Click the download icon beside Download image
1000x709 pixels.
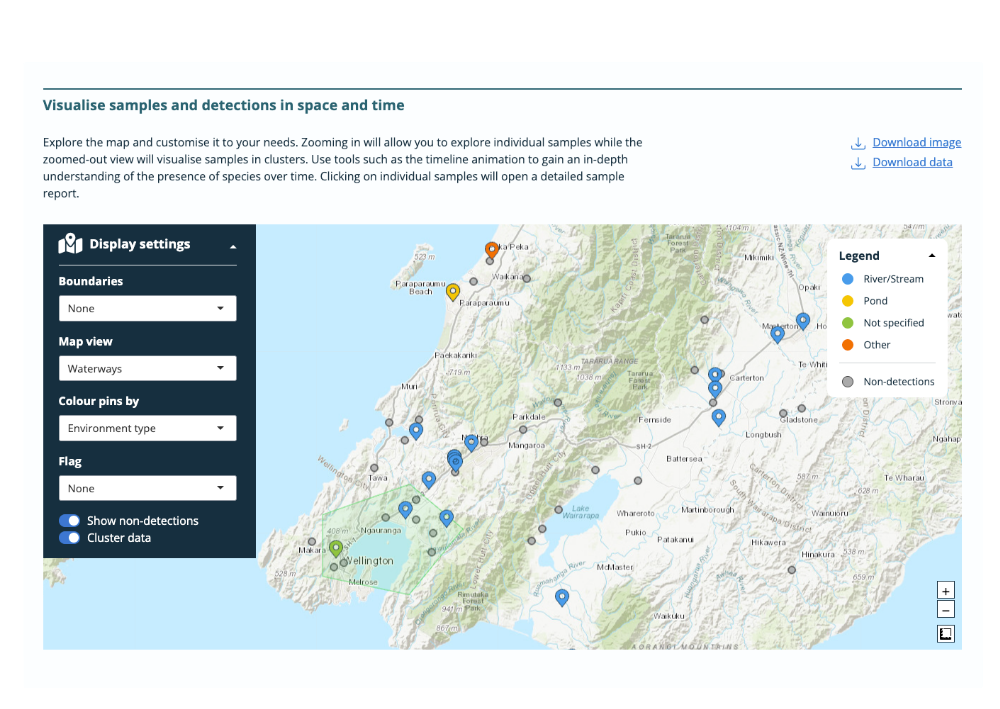point(858,143)
